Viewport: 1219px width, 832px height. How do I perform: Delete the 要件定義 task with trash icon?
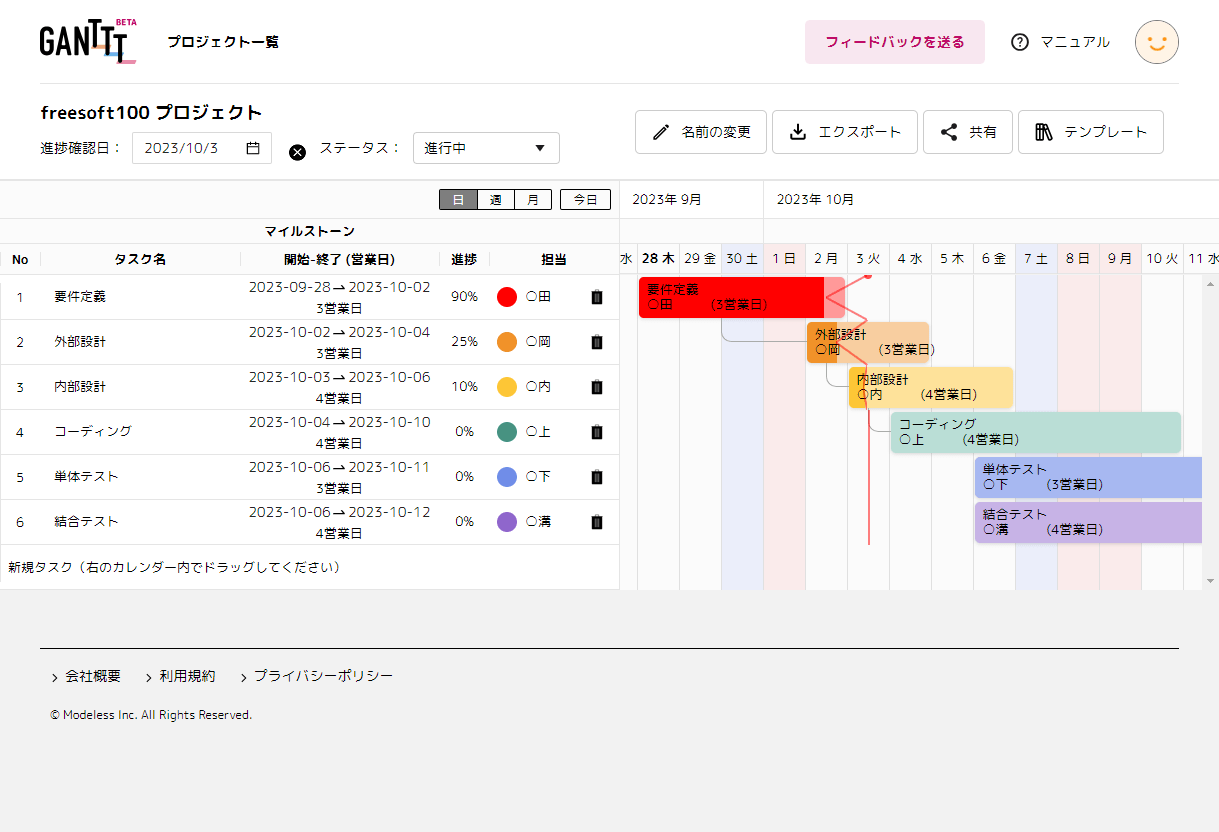(597, 297)
